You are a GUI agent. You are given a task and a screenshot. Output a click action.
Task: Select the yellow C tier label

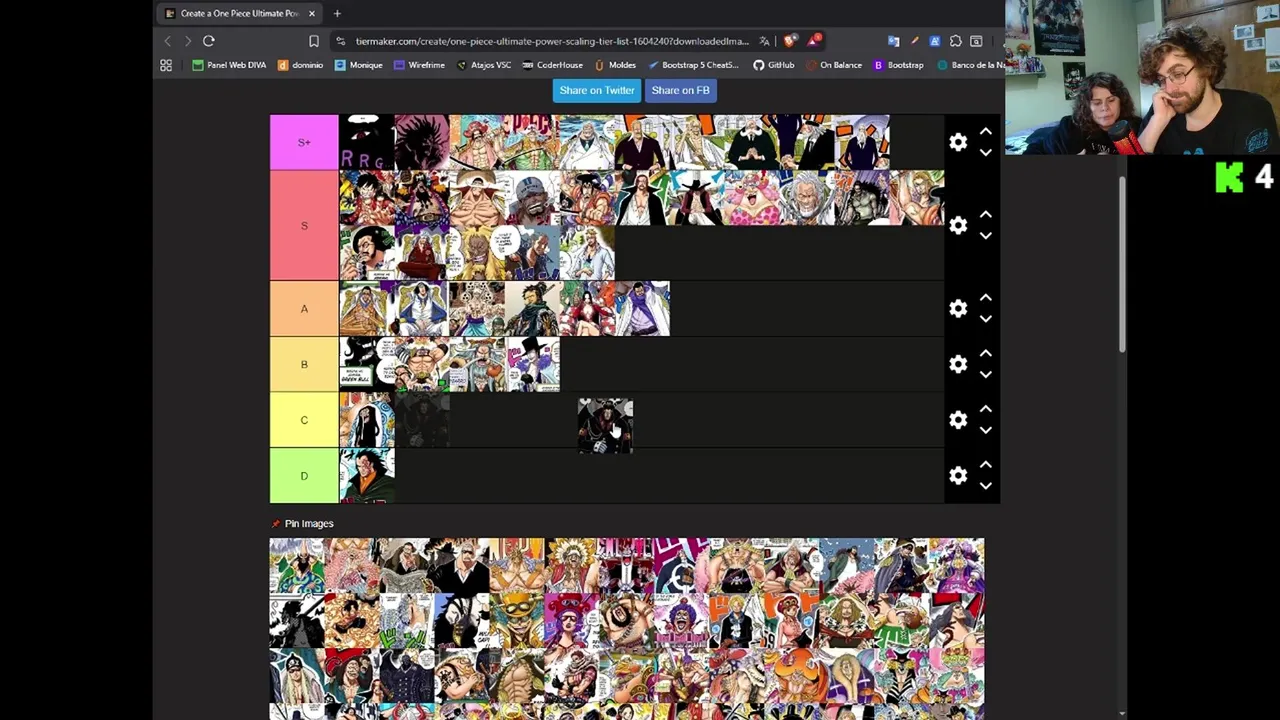tap(304, 420)
